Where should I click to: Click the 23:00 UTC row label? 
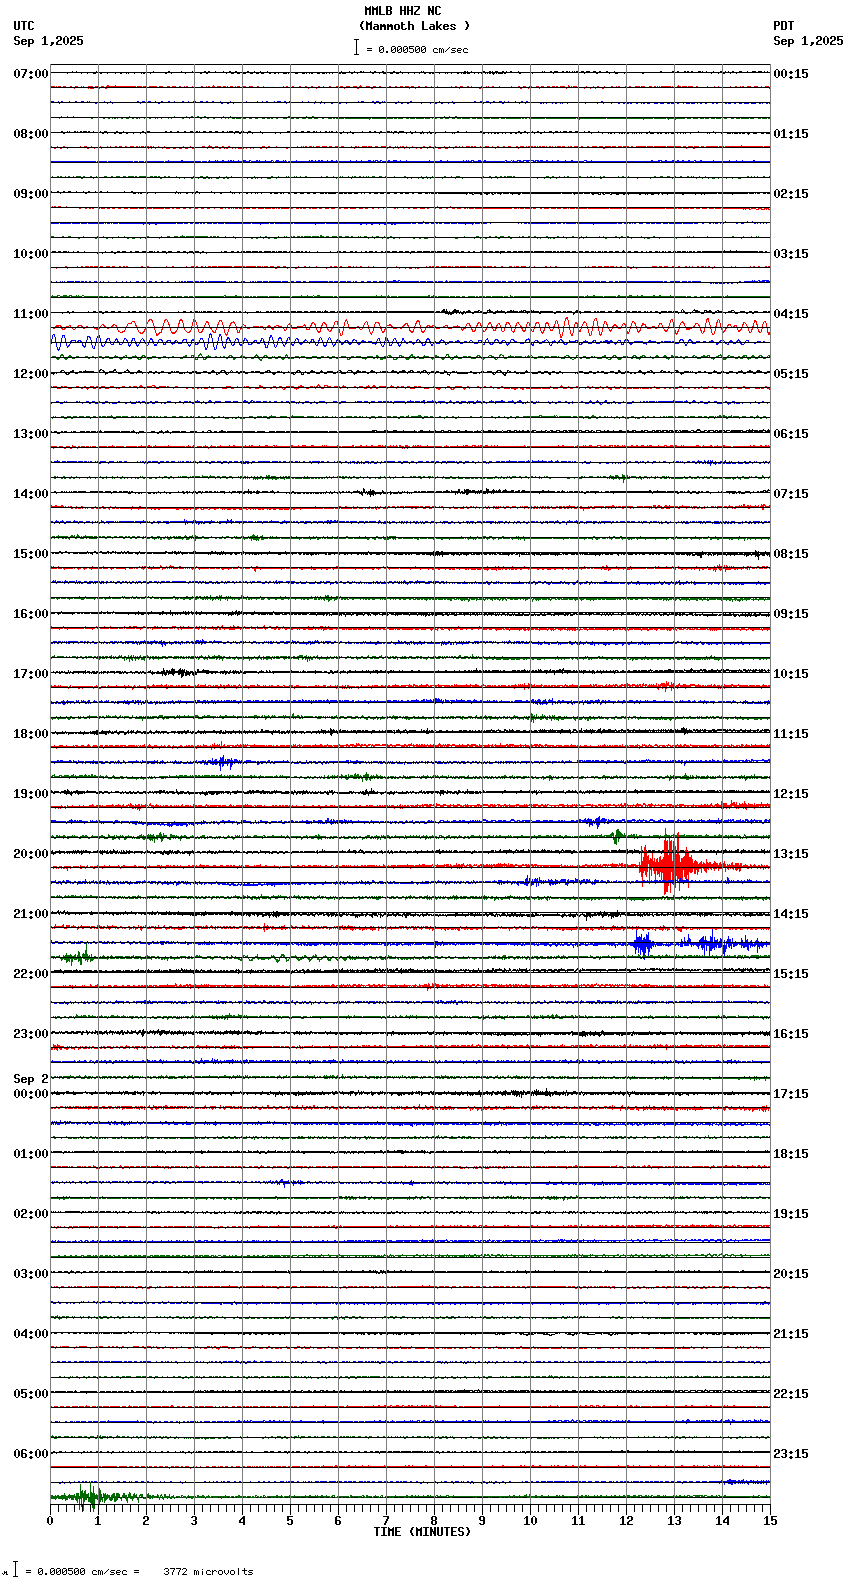point(31,1034)
